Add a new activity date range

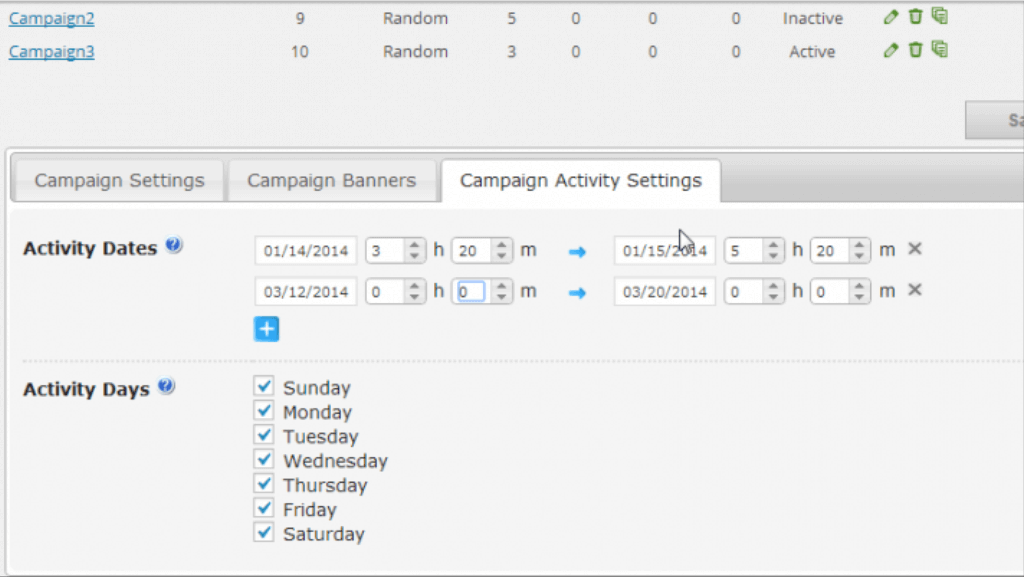(266, 330)
